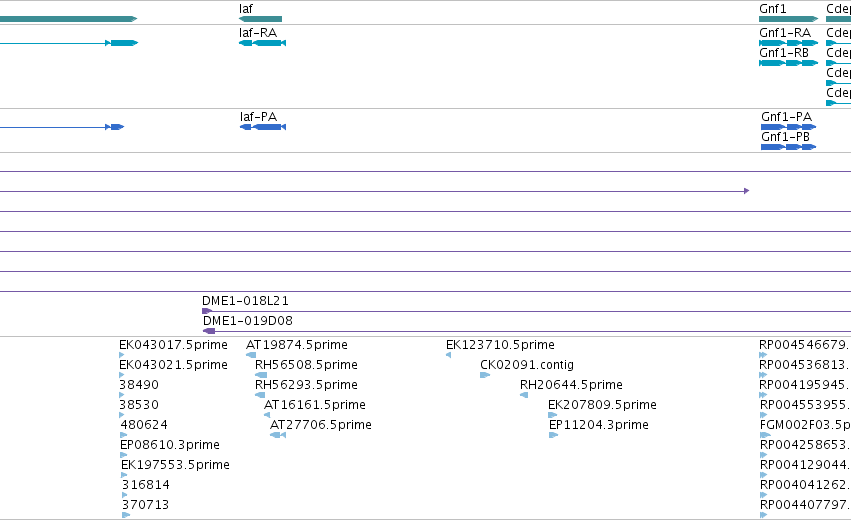Select the Iaf gene bar
This screenshot has height=520, width=851.
pos(261,19)
